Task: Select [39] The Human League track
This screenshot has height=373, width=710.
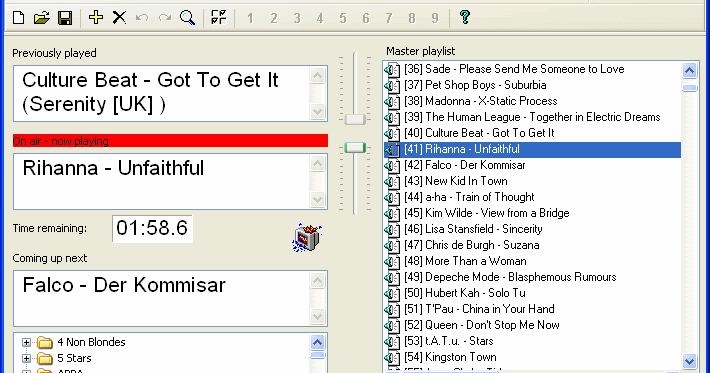Action: pyautogui.click(x=532, y=117)
